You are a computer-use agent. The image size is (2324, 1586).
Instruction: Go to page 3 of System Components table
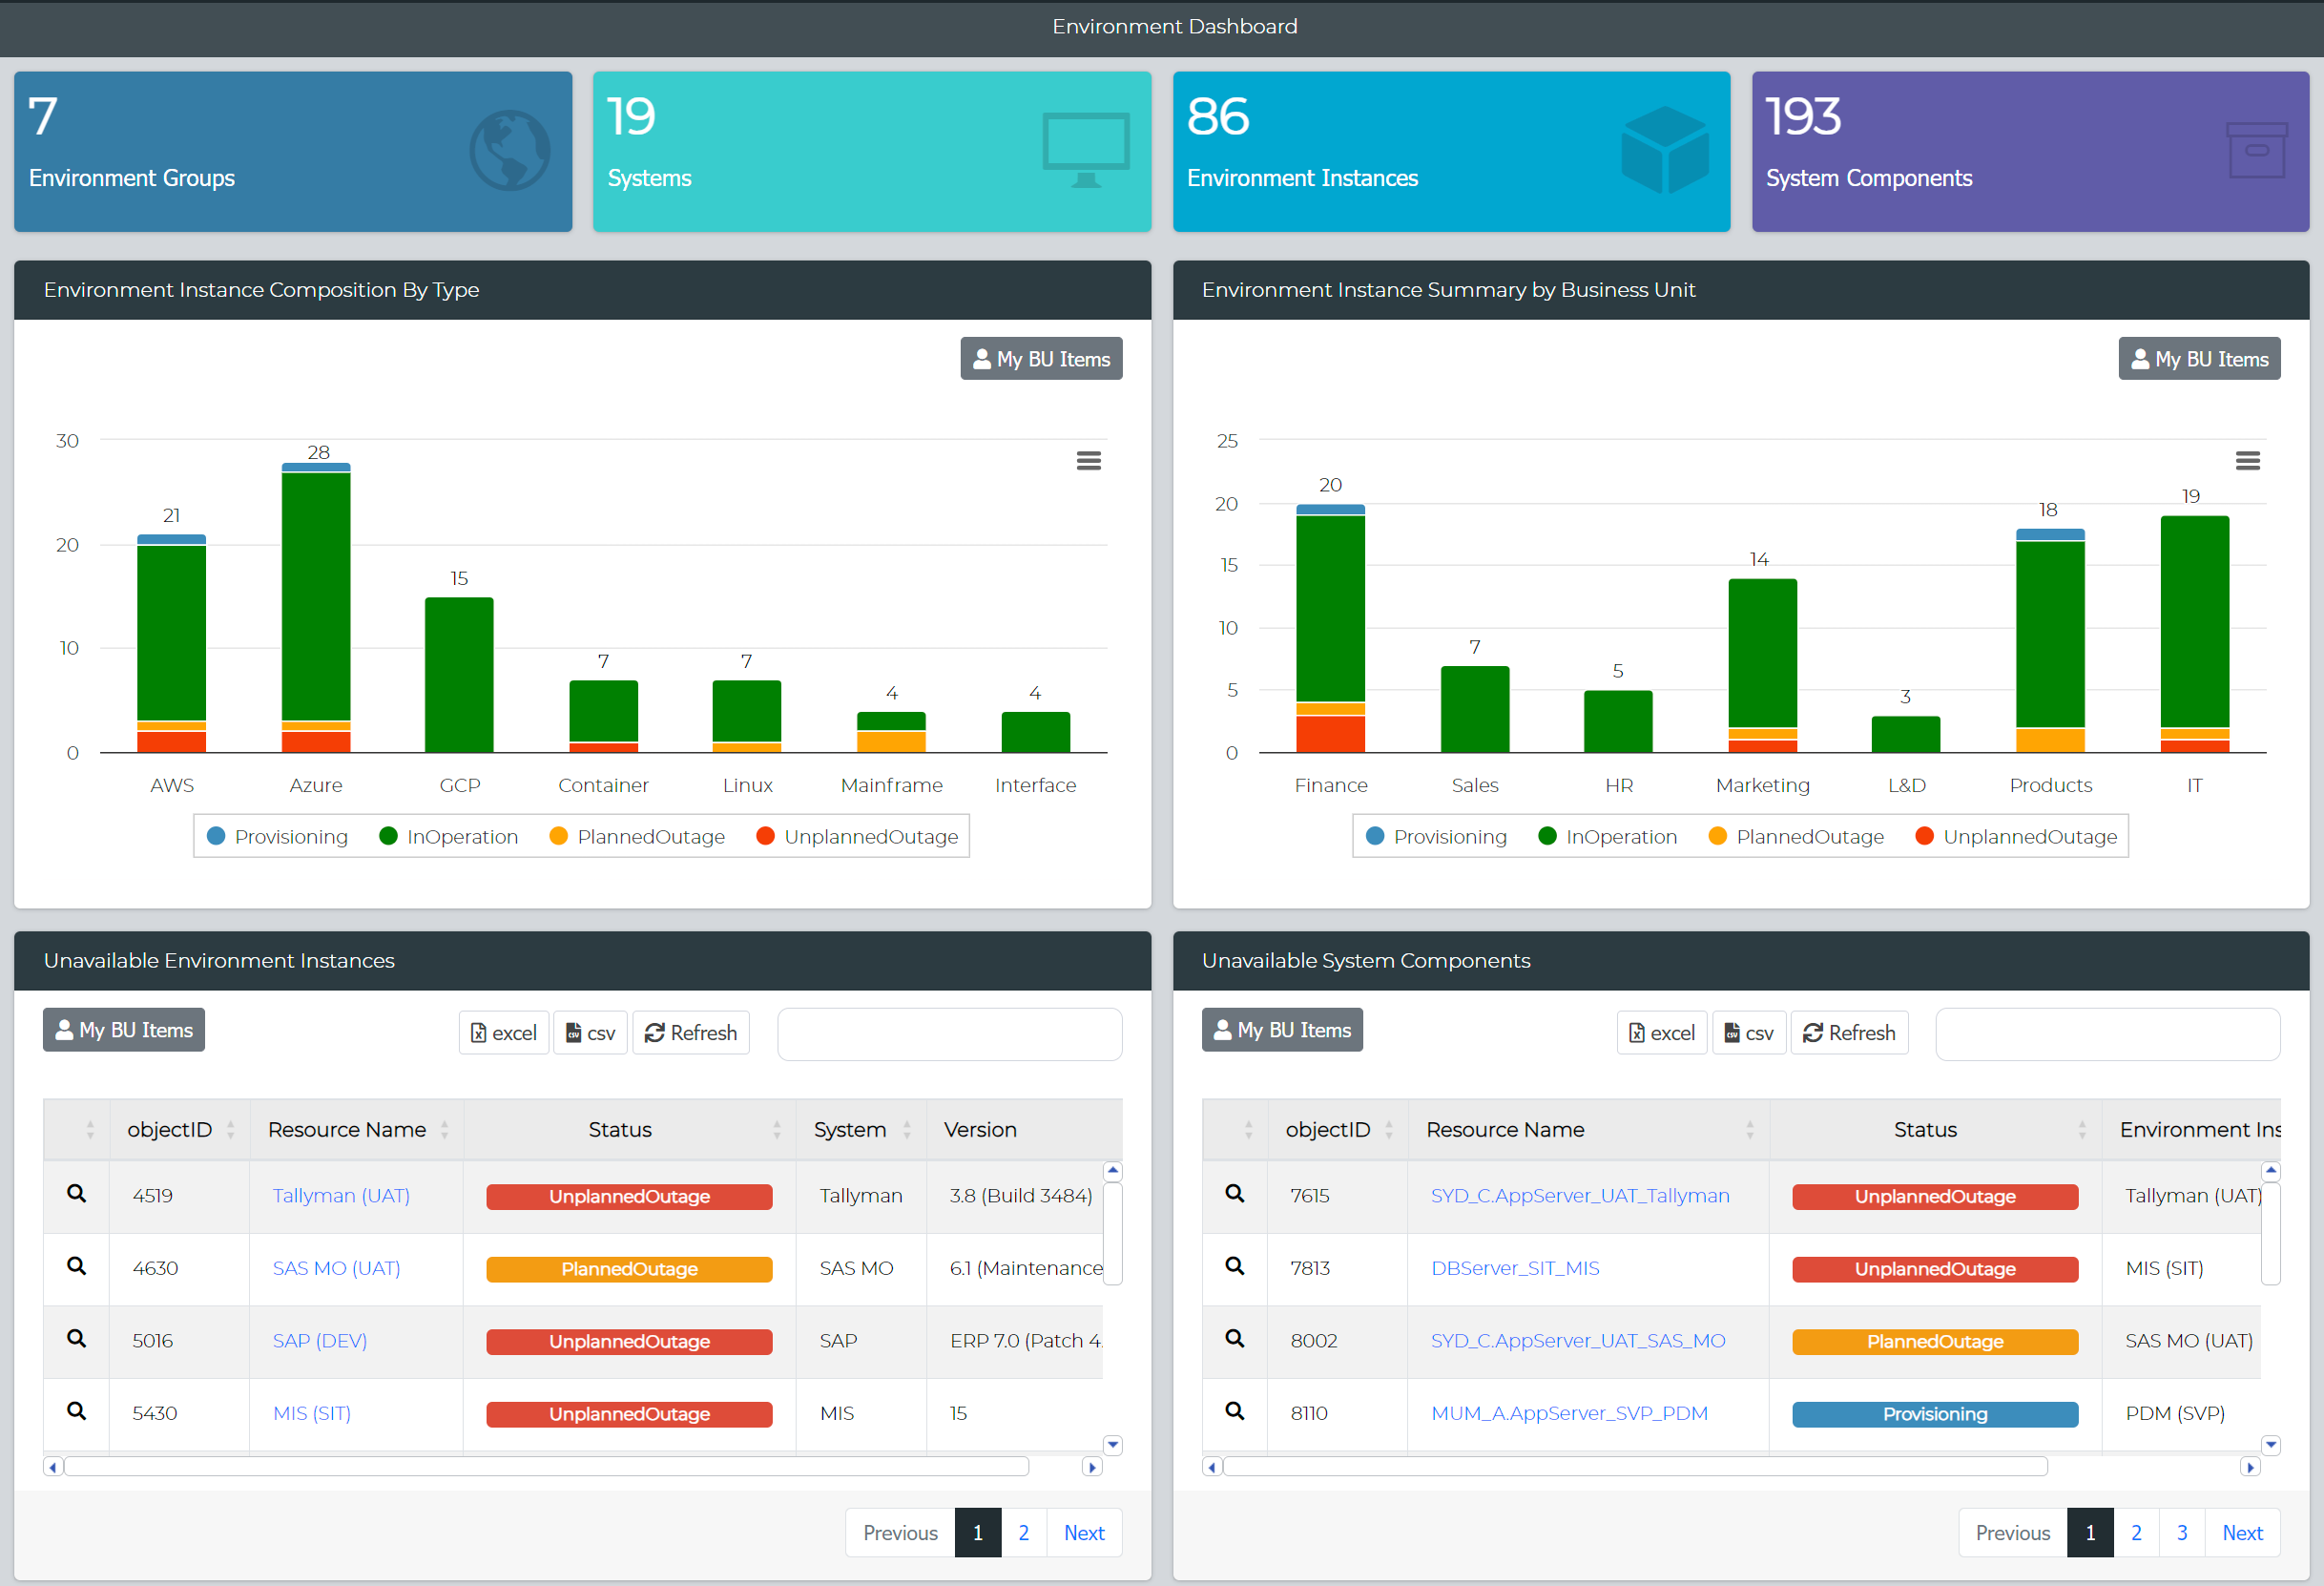(2182, 1533)
